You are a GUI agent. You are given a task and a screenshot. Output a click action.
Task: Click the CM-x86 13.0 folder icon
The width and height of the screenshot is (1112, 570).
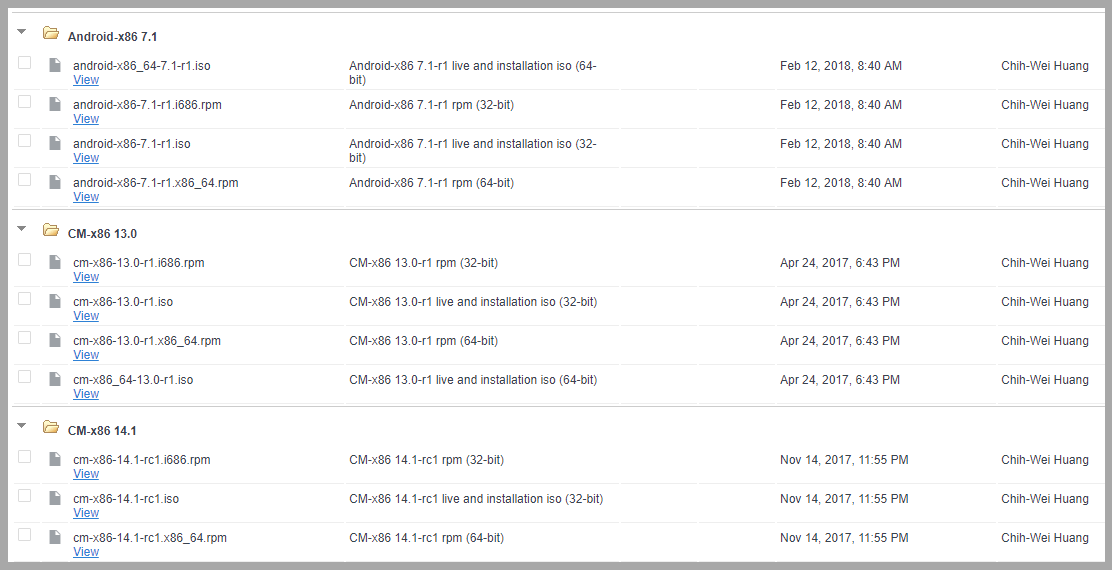(x=51, y=231)
